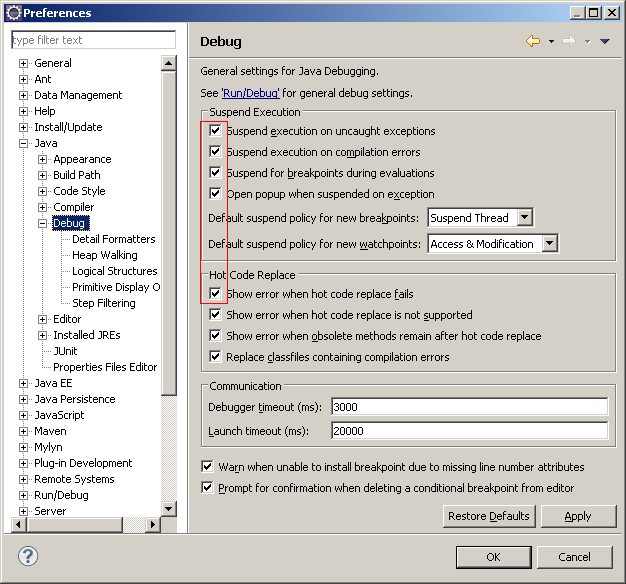The image size is (626, 584).
Task: Expand the Help preferences node
Action: 23,111
